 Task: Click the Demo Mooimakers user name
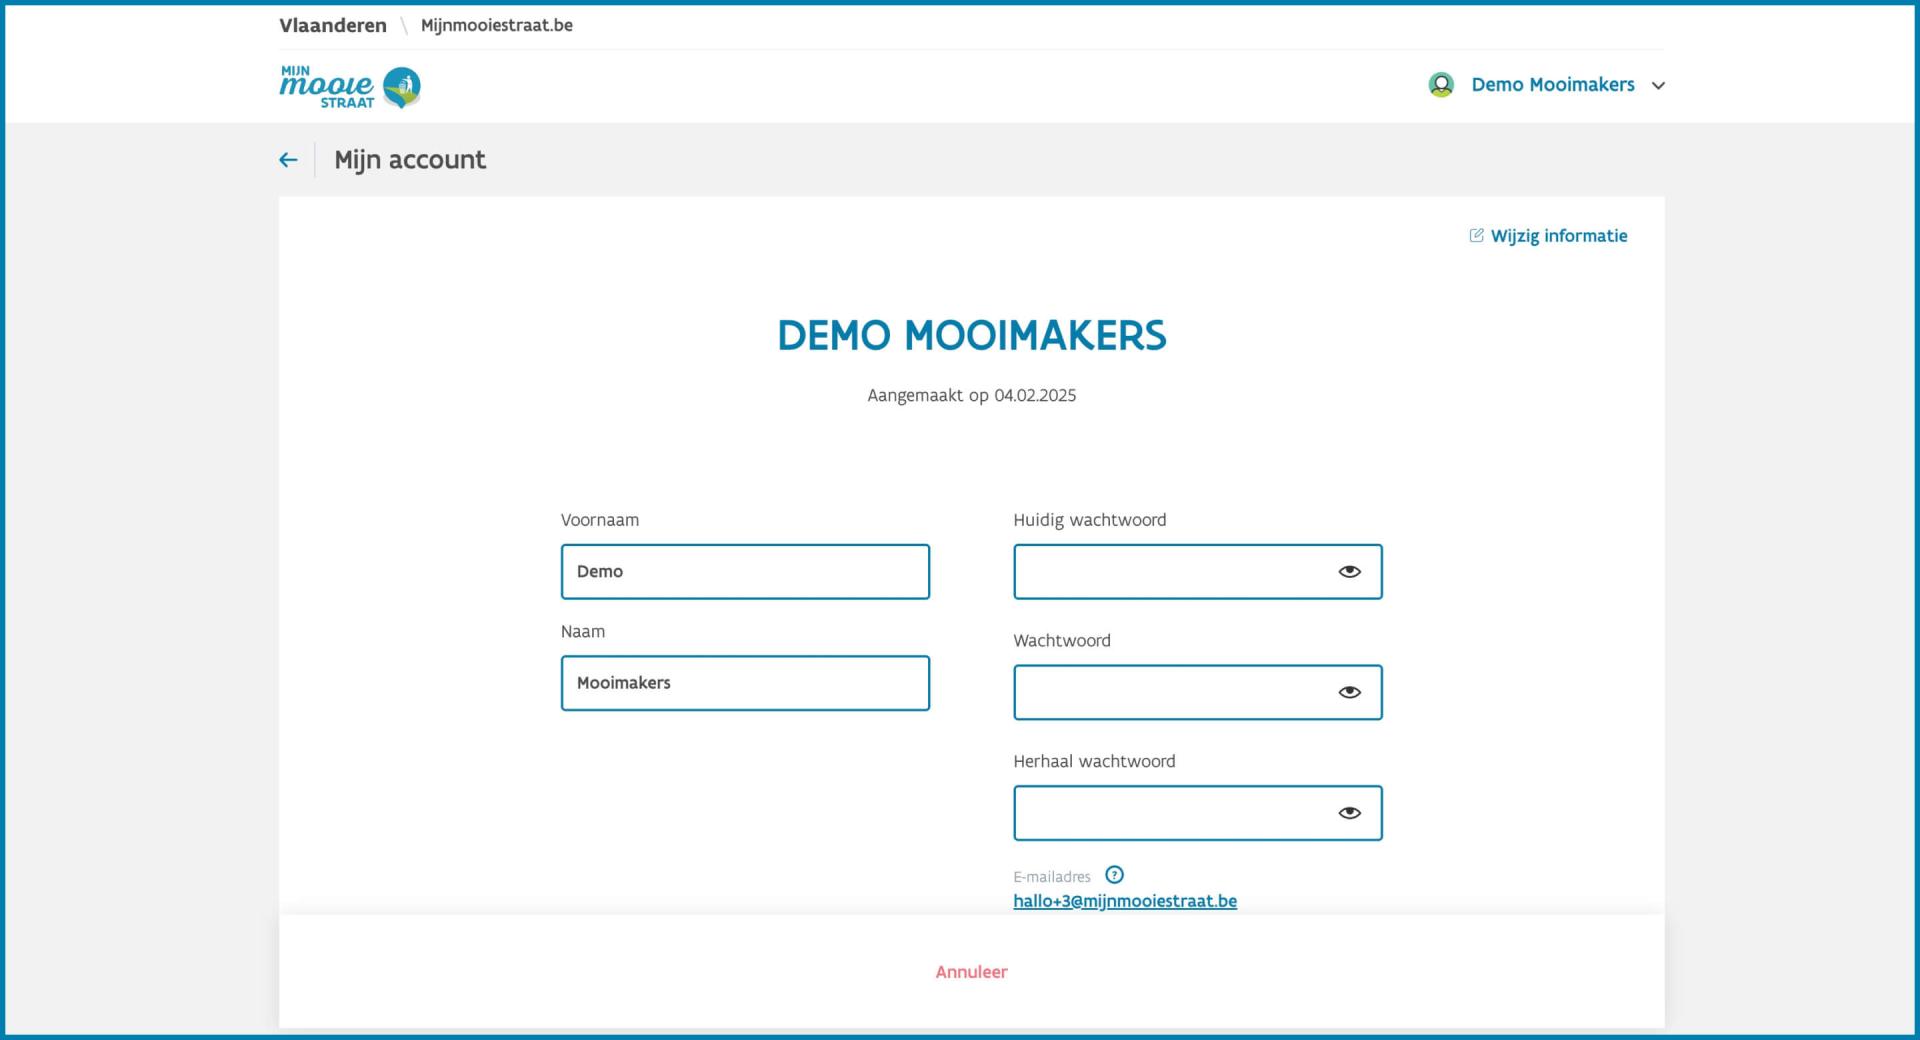[1553, 85]
